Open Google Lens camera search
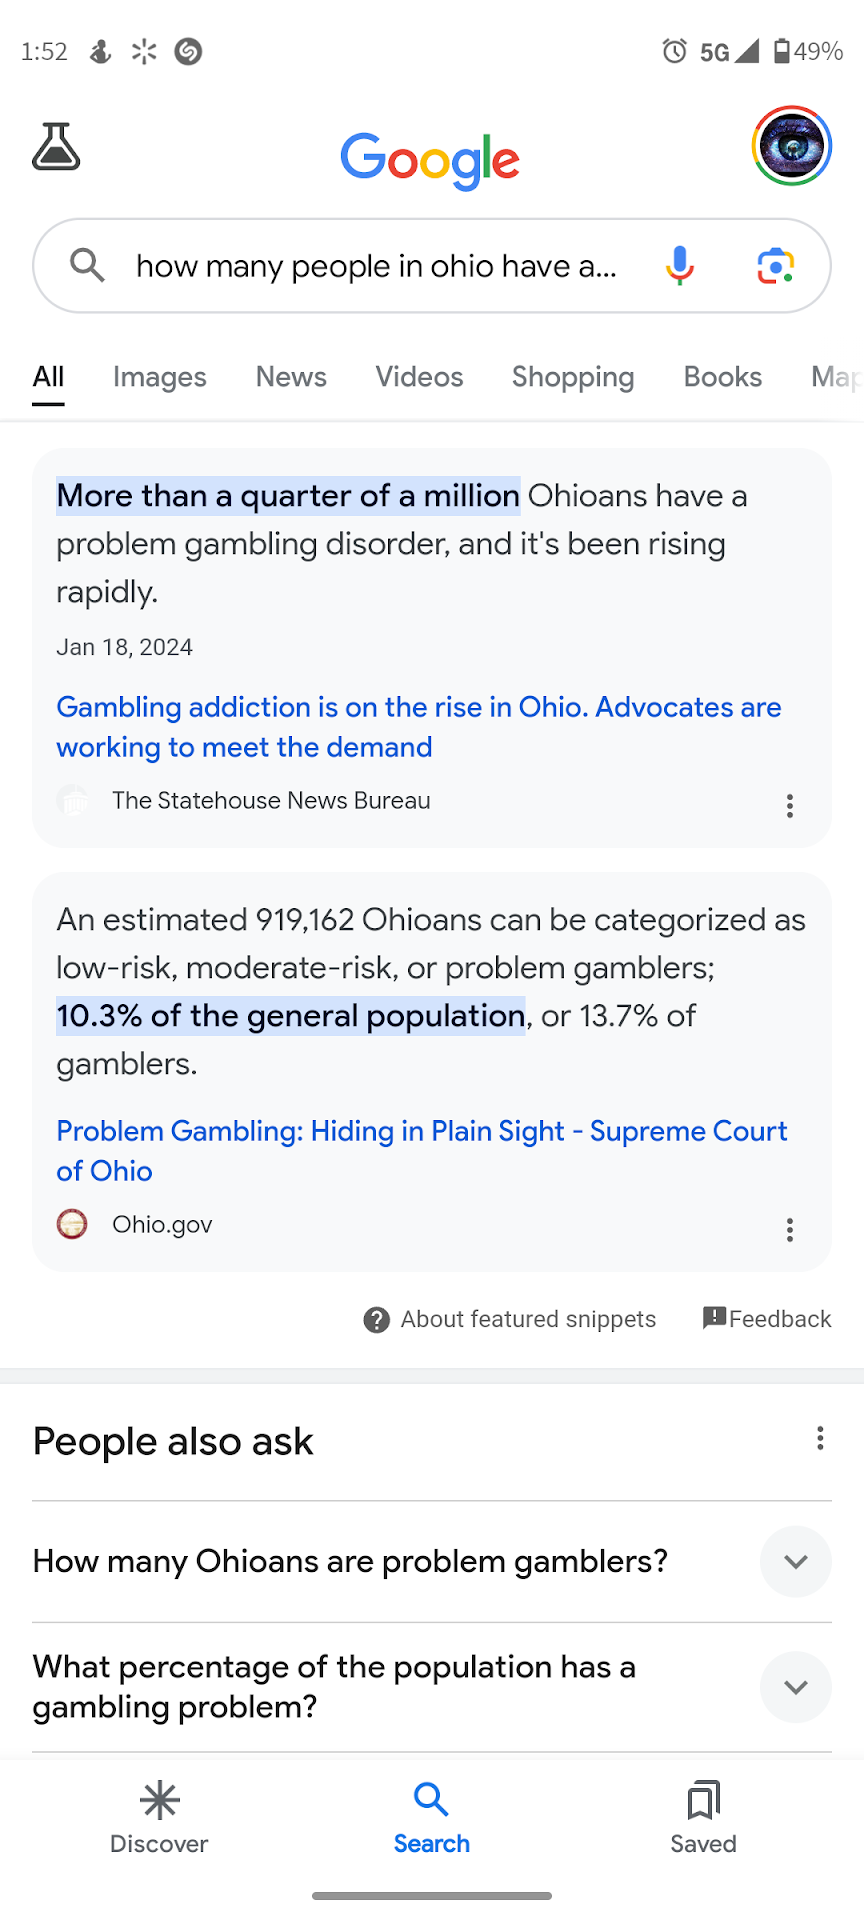Screen dimensions: 864x1920 775,266
